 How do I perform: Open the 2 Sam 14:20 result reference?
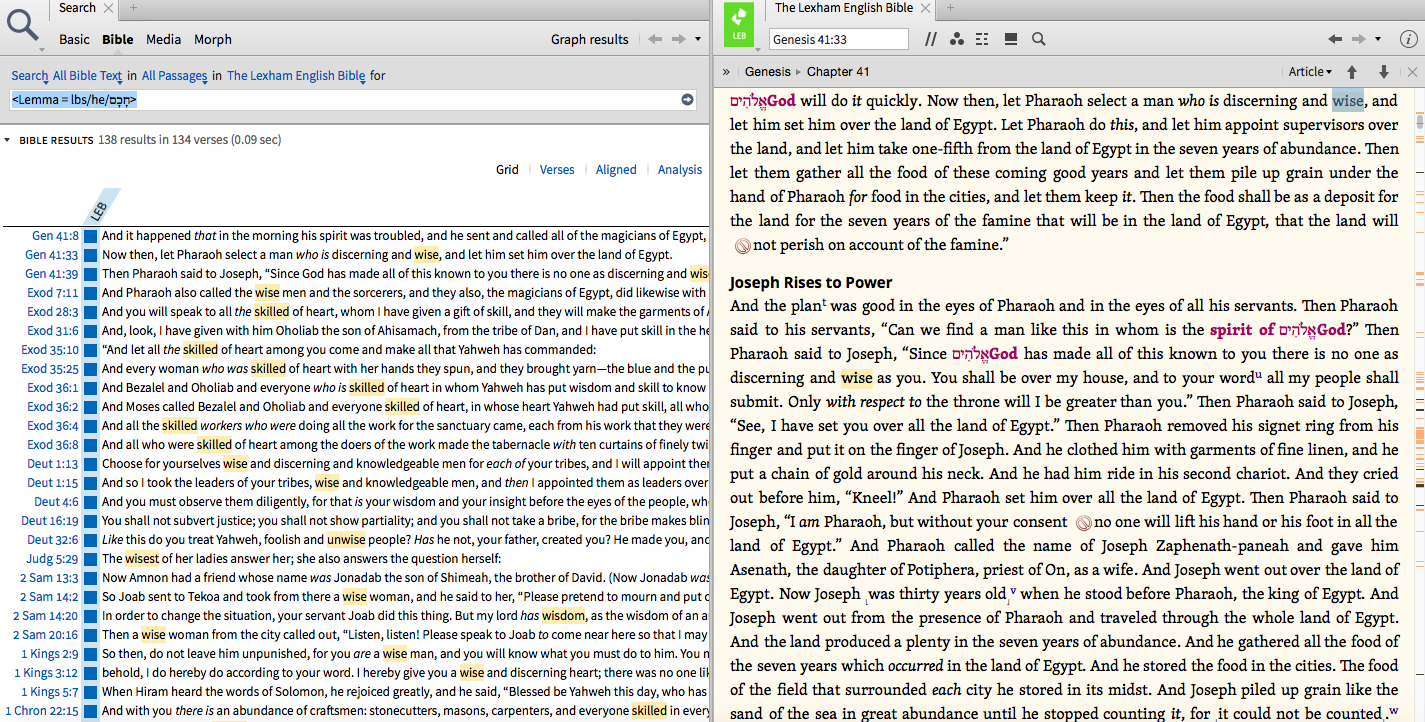coord(46,616)
